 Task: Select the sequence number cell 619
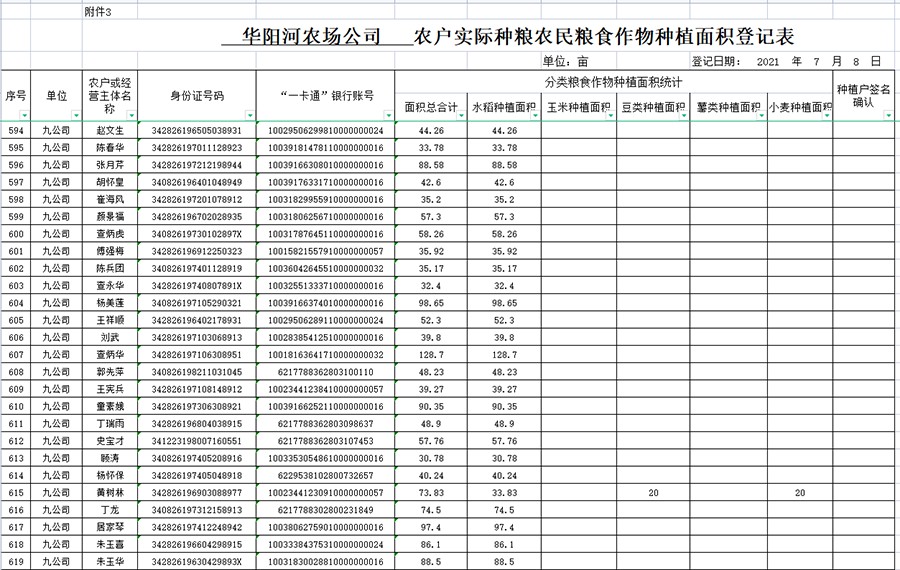[x=16, y=562]
